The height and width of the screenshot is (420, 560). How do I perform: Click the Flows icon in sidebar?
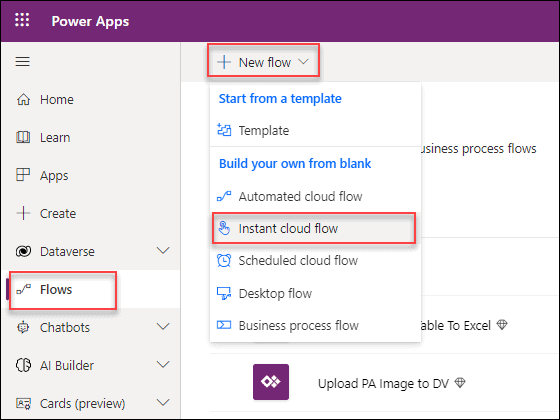click(x=24, y=289)
